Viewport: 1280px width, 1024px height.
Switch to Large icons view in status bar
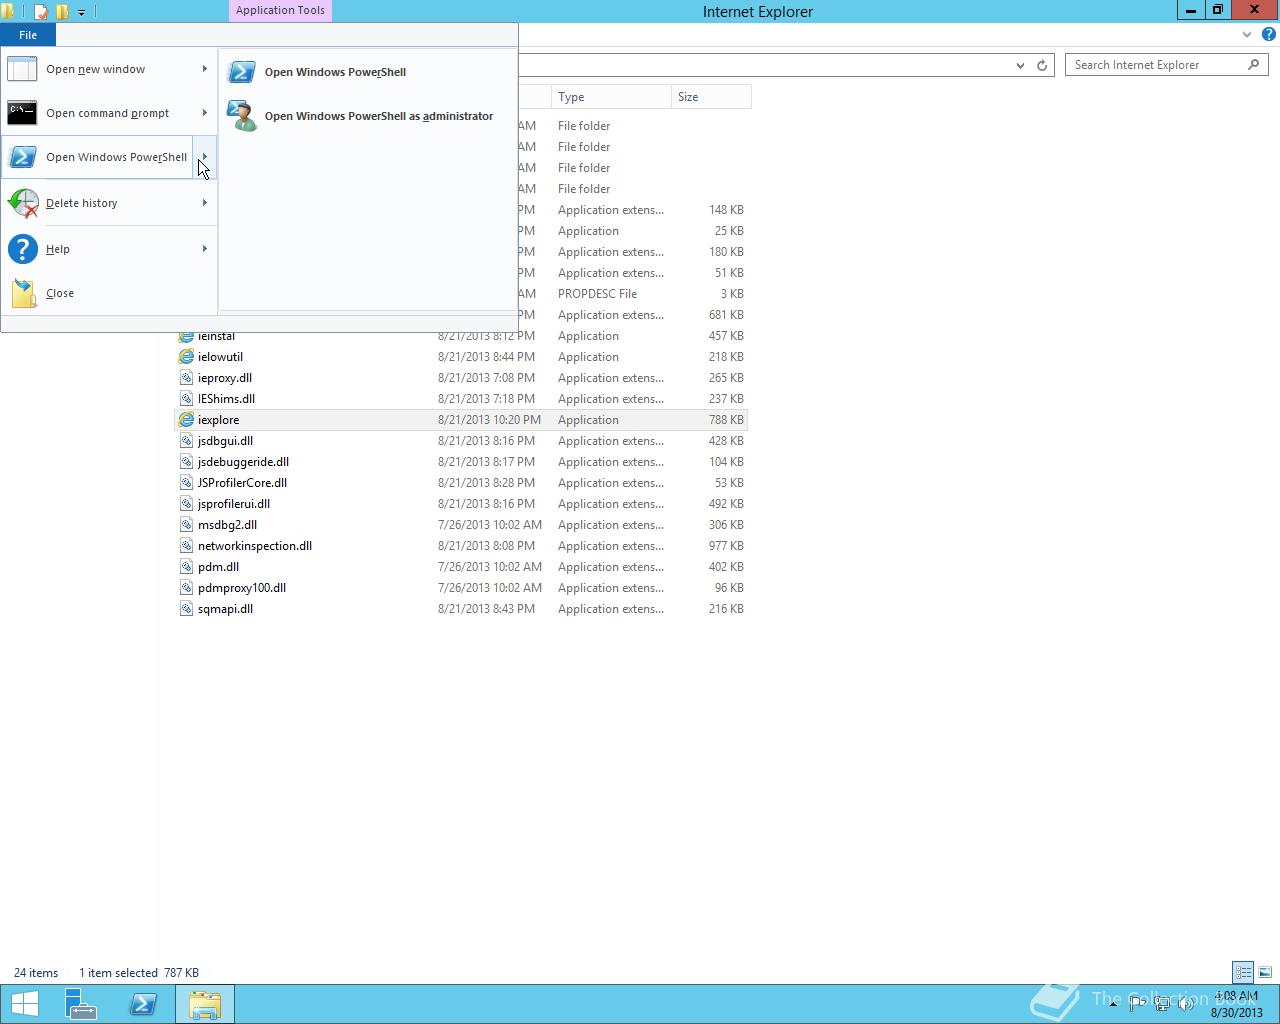click(1265, 972)
